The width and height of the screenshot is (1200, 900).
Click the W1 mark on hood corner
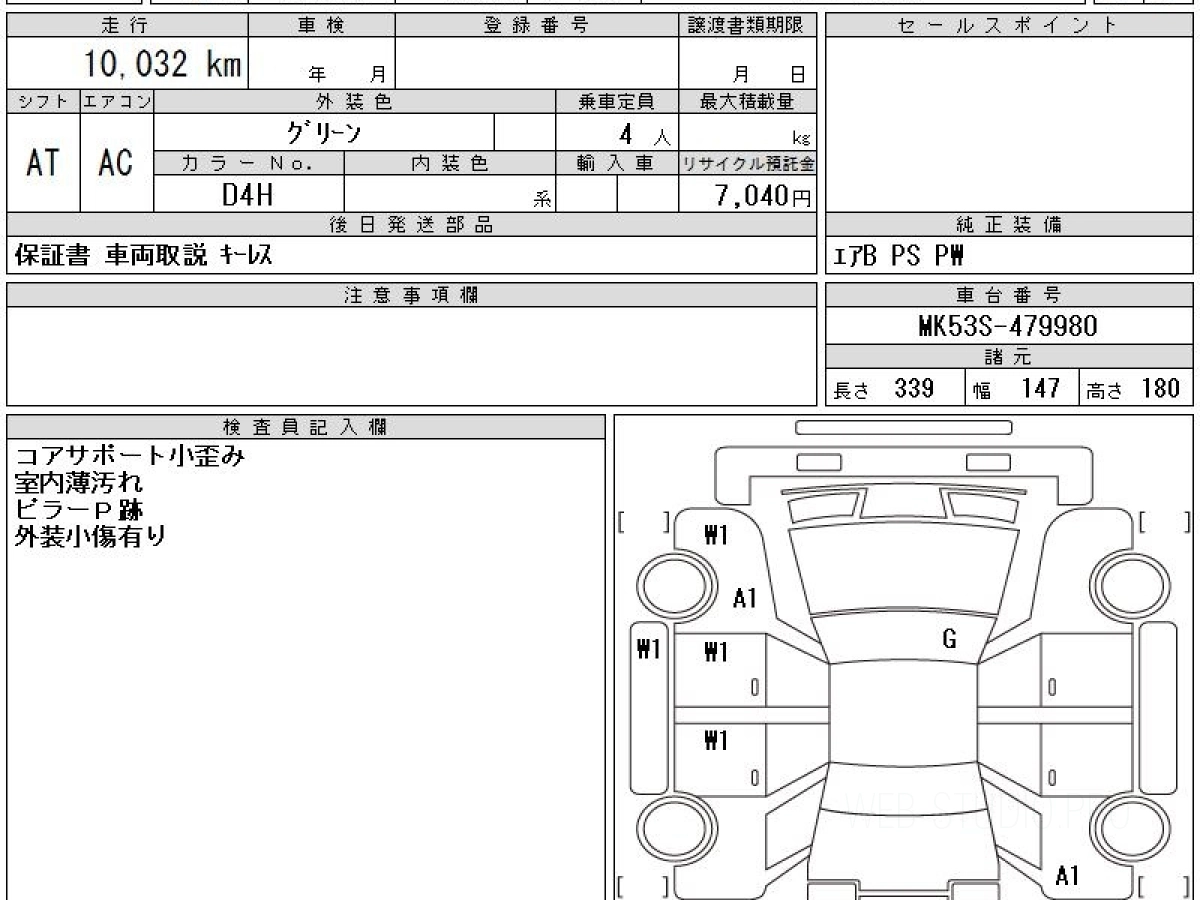click(x=716, y=535)
